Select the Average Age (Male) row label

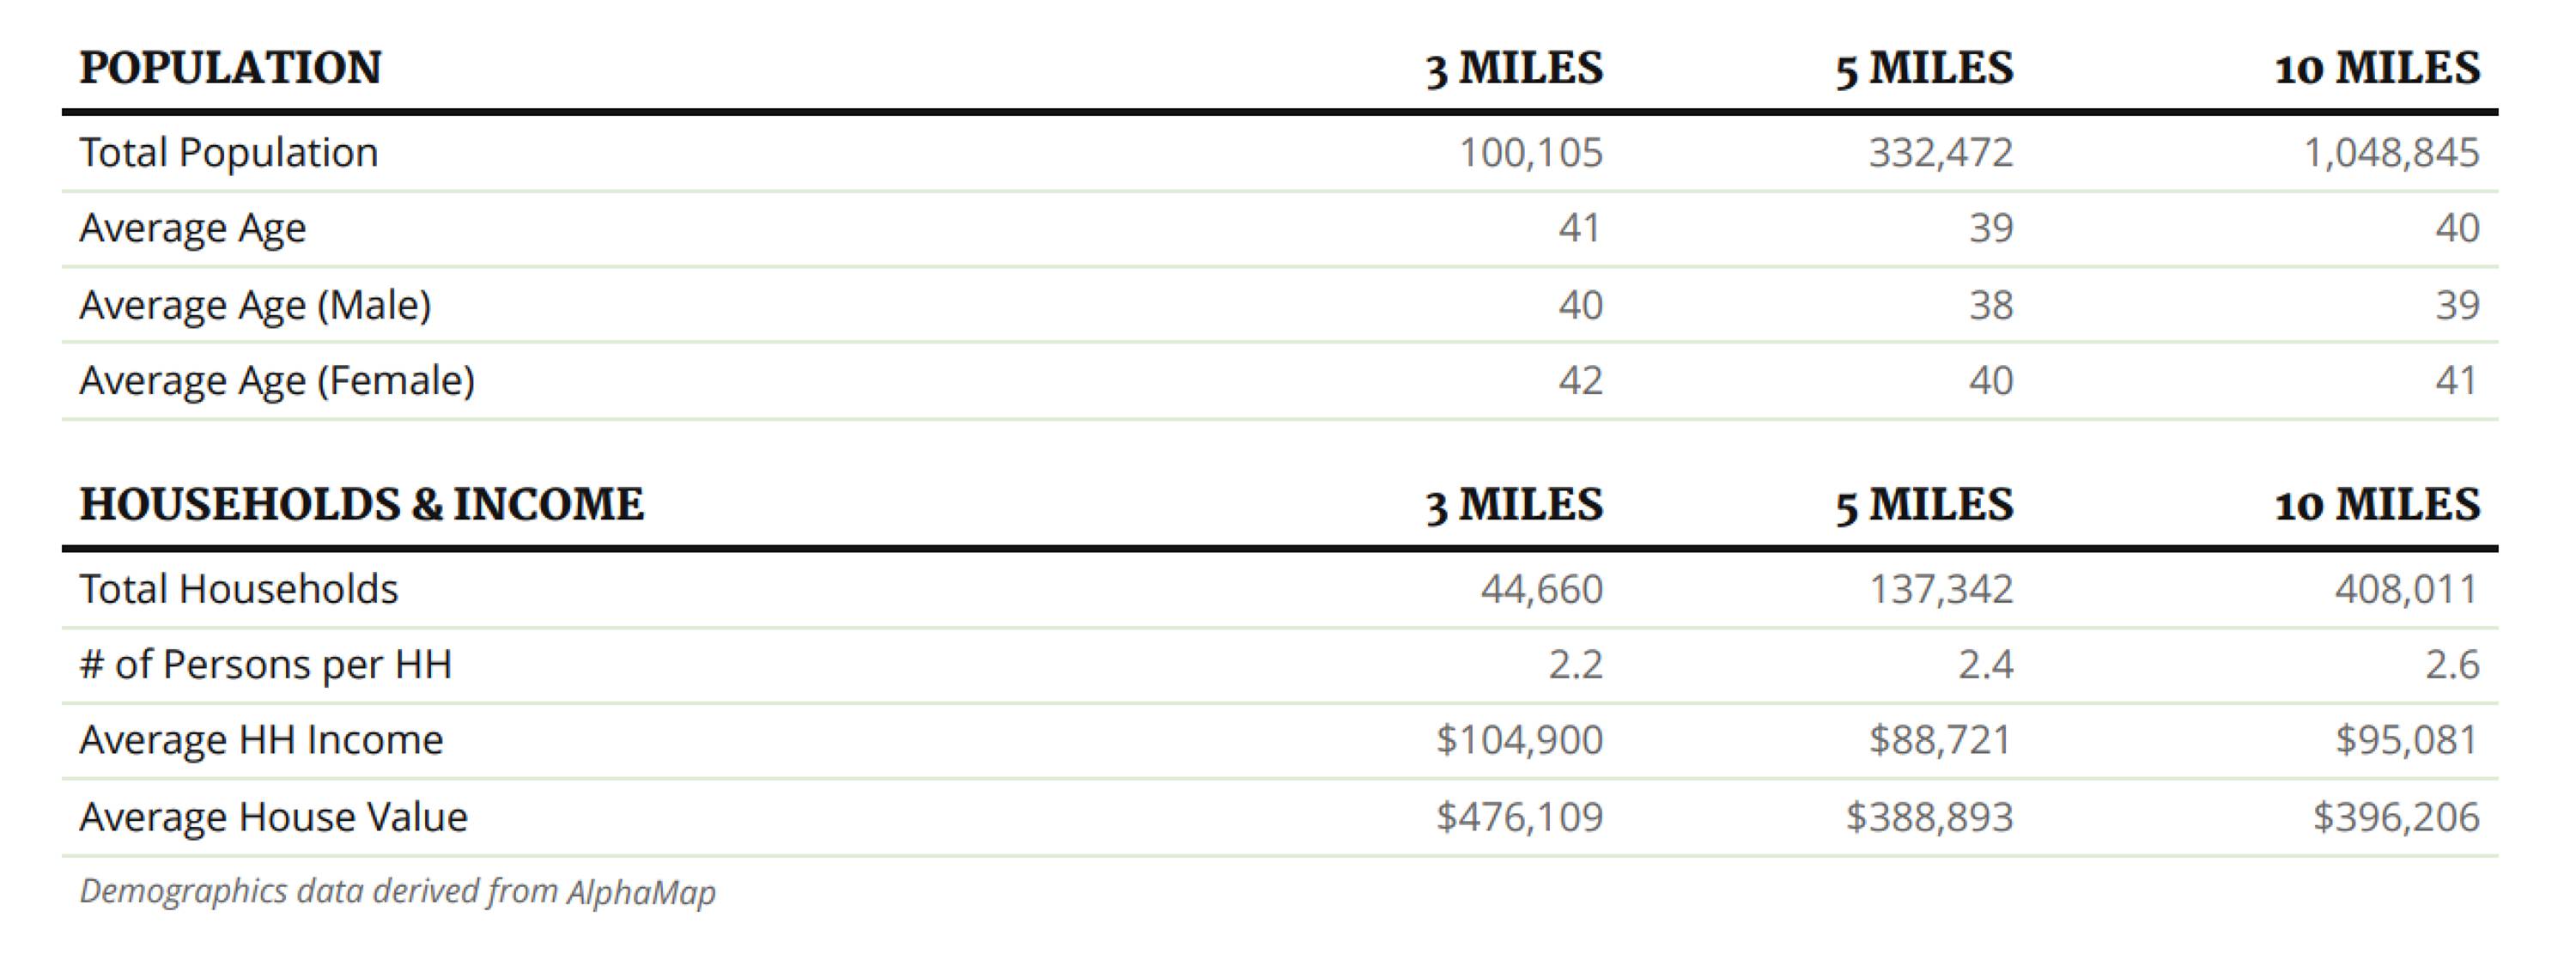[x=255, y=305]
